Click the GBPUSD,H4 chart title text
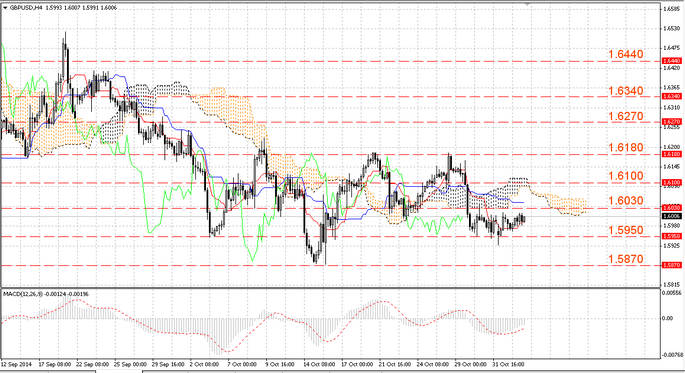Viewport: 685px width, 373px height. click(25, 7)
